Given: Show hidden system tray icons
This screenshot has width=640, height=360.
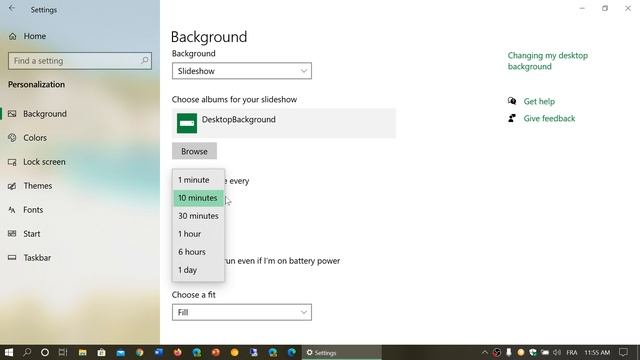Looking at the screenshot, I should (x=484, y=352).
